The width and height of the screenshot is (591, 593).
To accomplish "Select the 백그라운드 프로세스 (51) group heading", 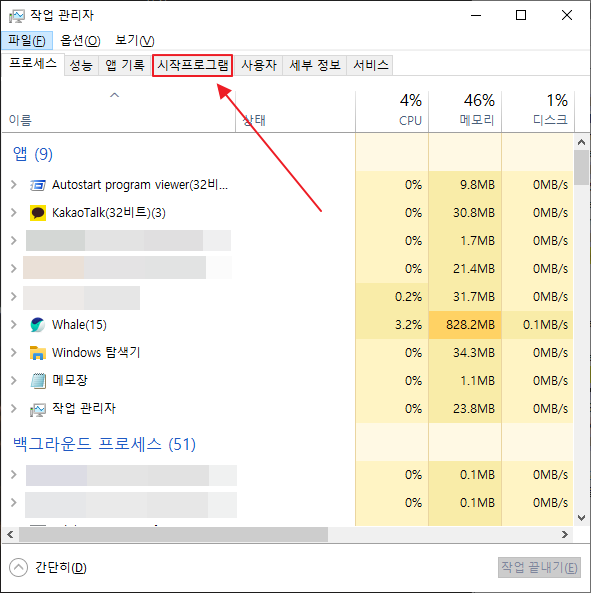I will point(104,444).
